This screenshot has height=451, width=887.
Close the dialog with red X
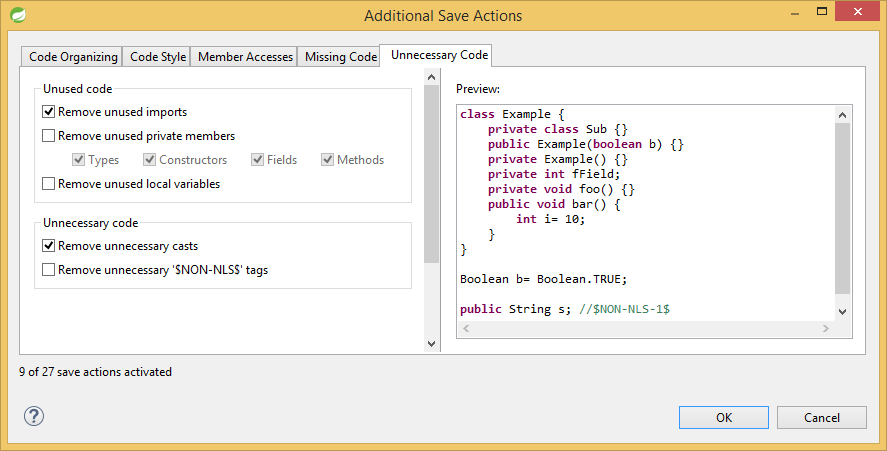coord(858,11)
